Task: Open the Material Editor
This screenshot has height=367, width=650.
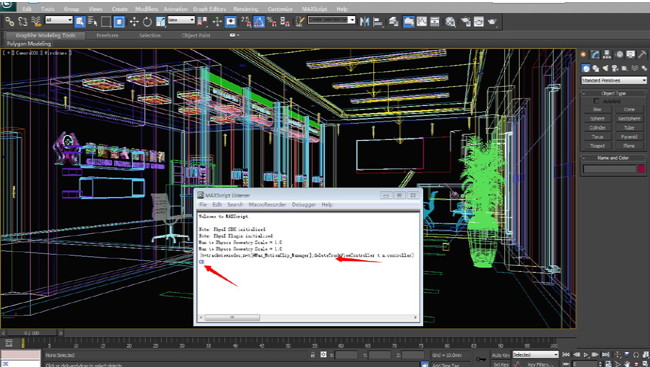Action: [450, 22]
